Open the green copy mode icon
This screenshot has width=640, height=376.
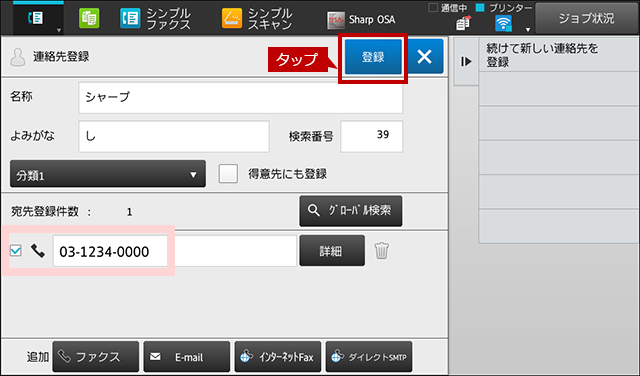89,19
